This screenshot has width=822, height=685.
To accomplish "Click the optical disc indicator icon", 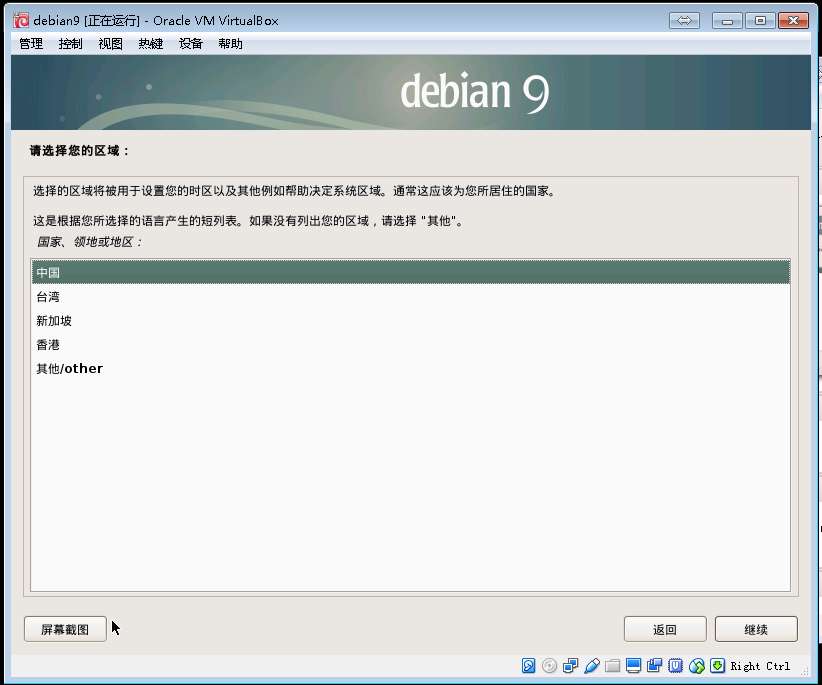I will click(x=549, y=666).
